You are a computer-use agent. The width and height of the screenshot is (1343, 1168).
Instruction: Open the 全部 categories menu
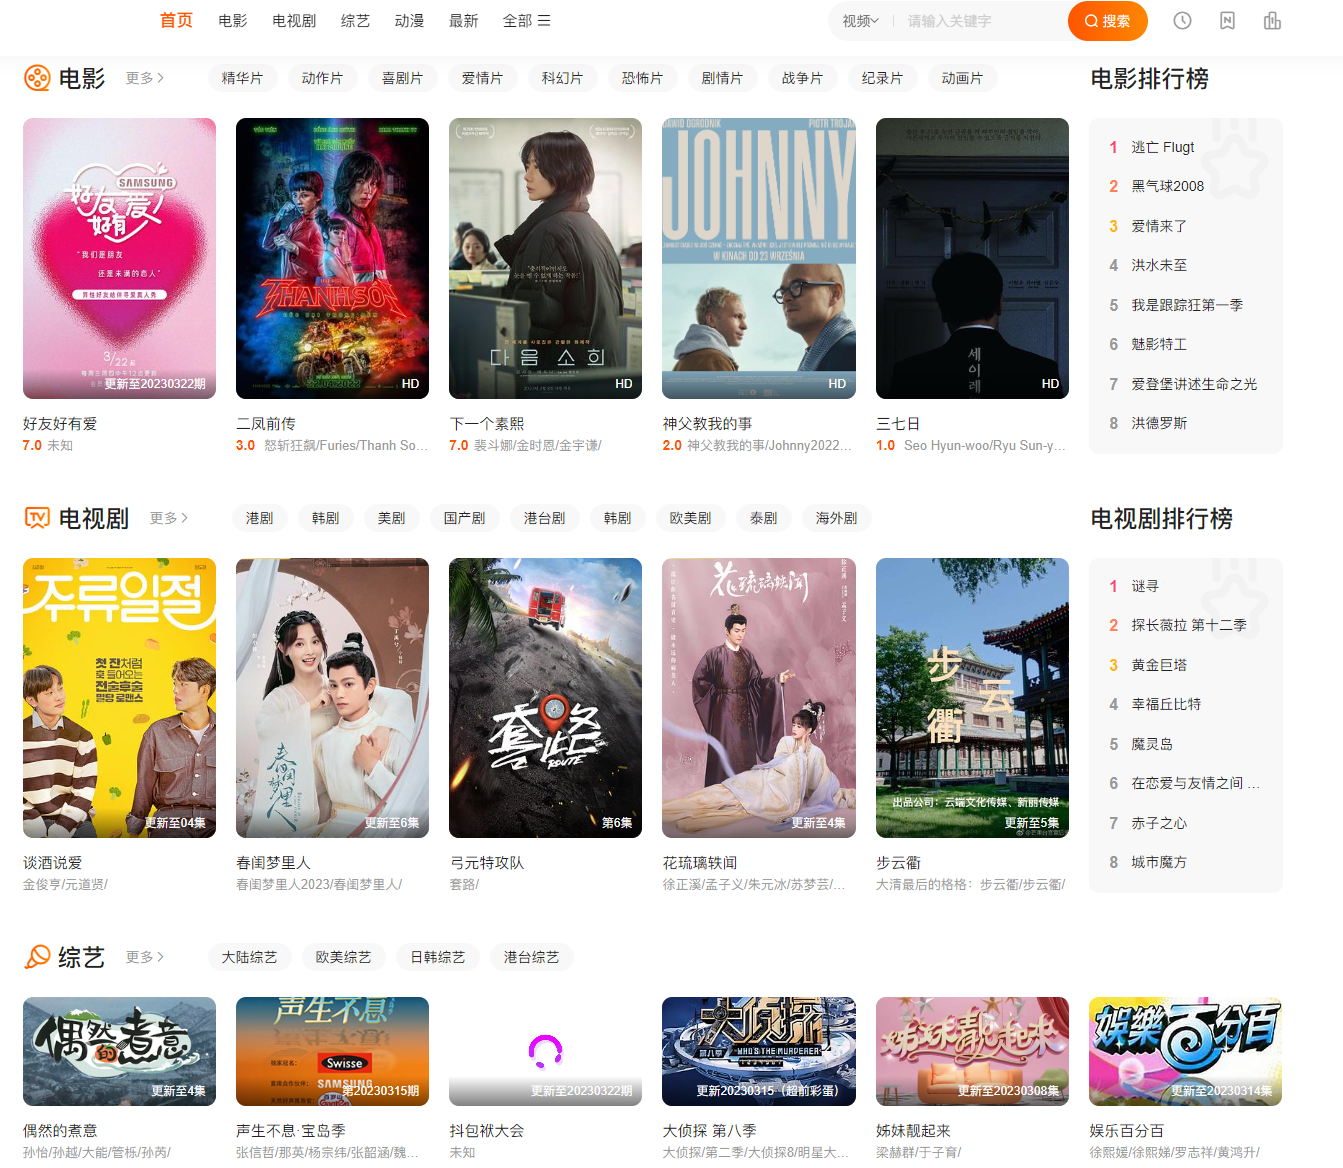[x=526, y=21]
